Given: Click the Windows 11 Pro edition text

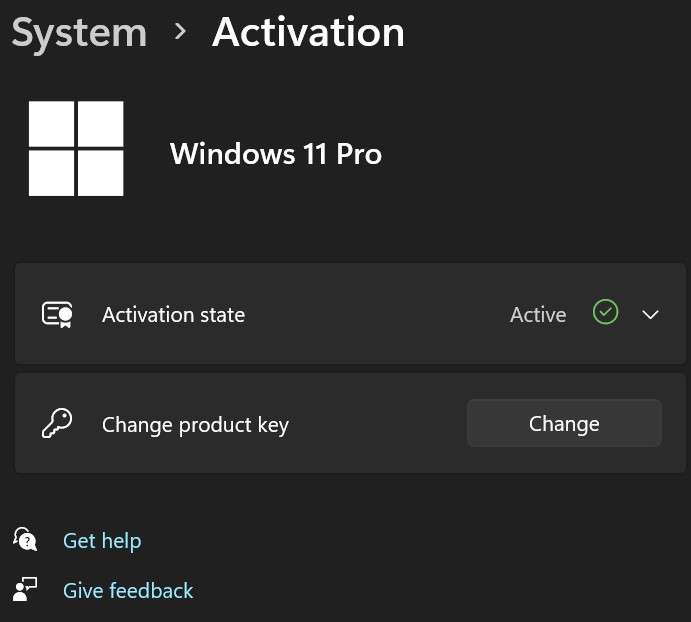Looking at the screenshot, I should coord(276,154).
